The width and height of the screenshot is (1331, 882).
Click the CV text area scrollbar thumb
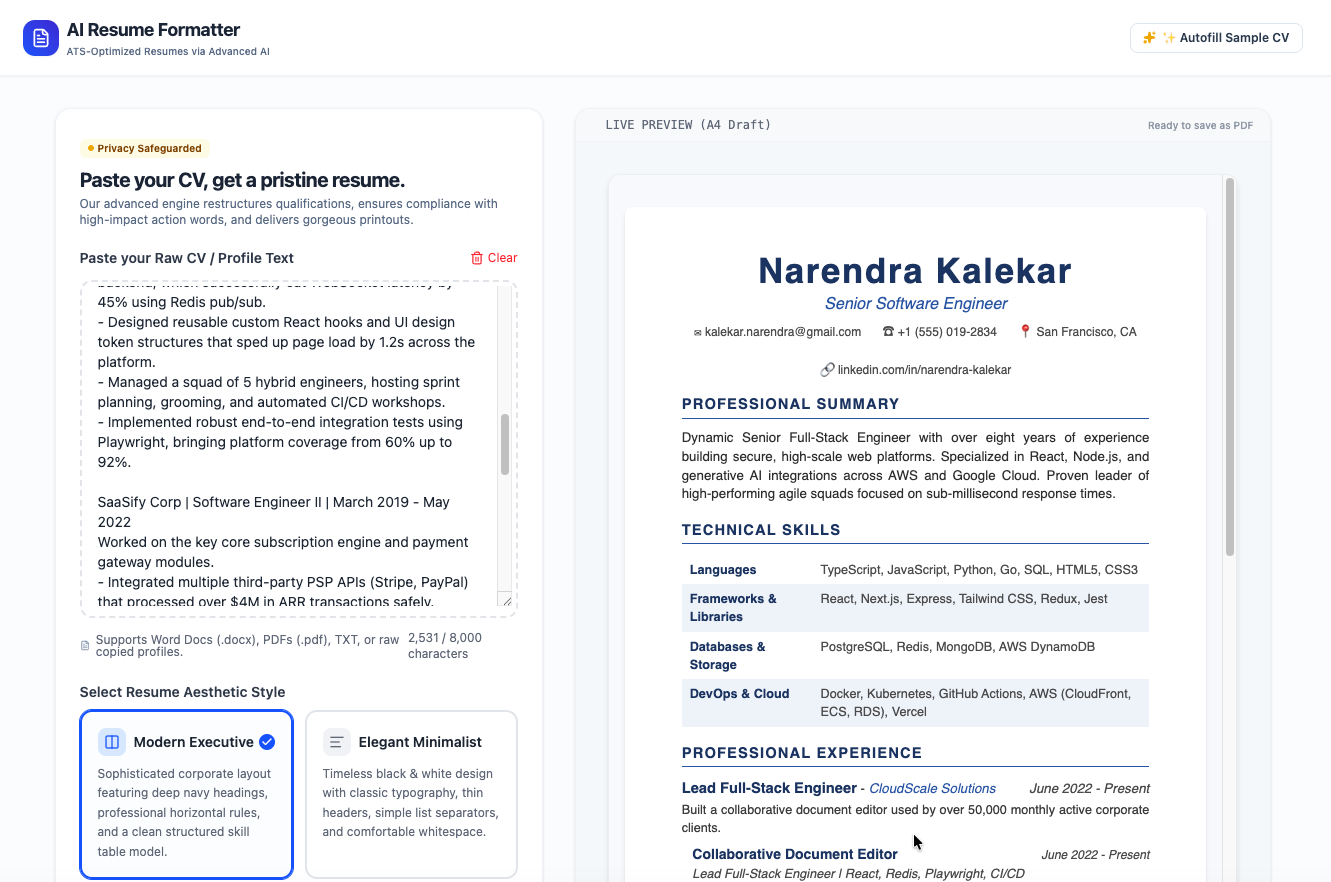pos(505,444)
